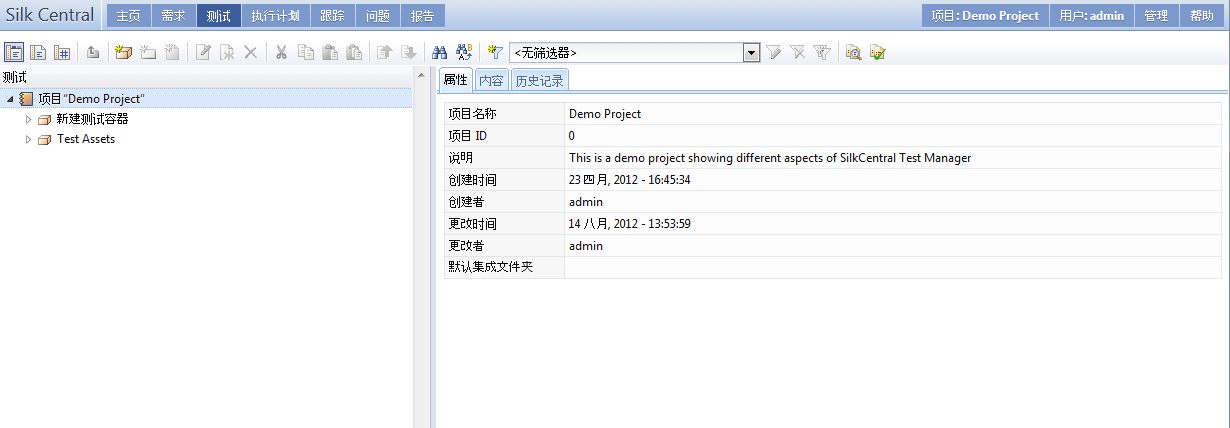The image size is (1230, 428).
Task: Select the Test Assets tree item
Action: point(85,139)
